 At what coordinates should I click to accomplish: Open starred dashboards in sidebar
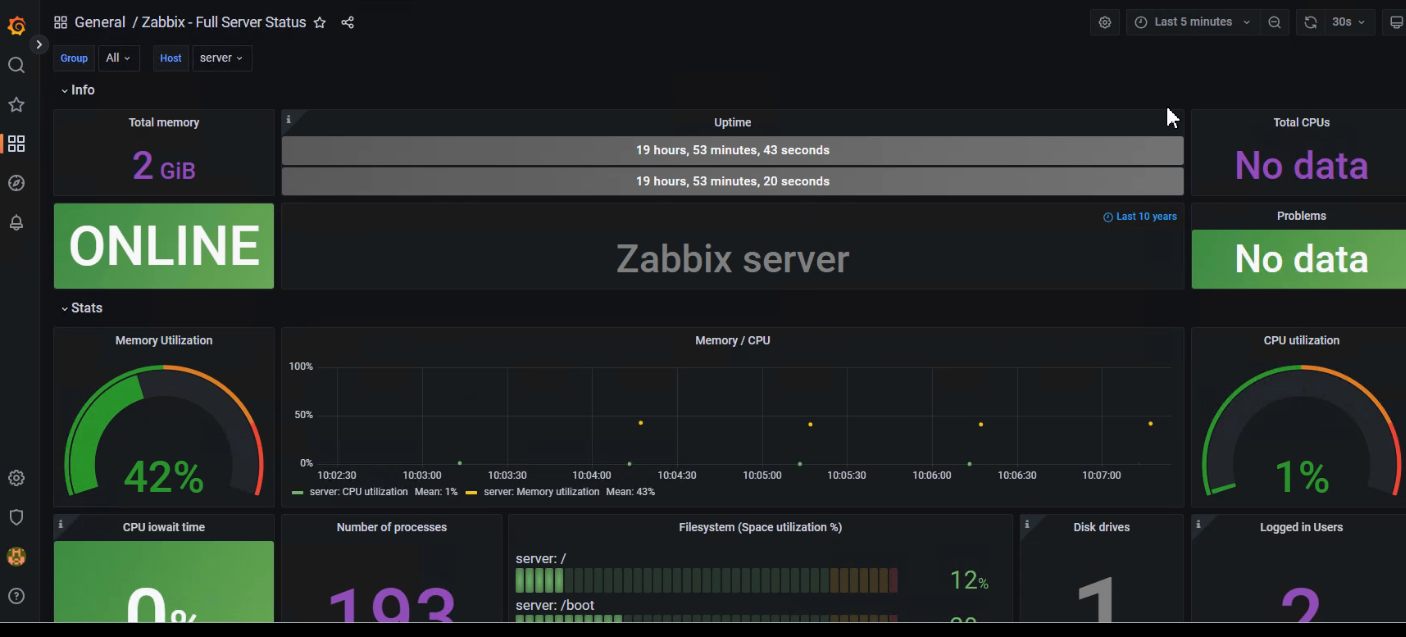point(16,104)
